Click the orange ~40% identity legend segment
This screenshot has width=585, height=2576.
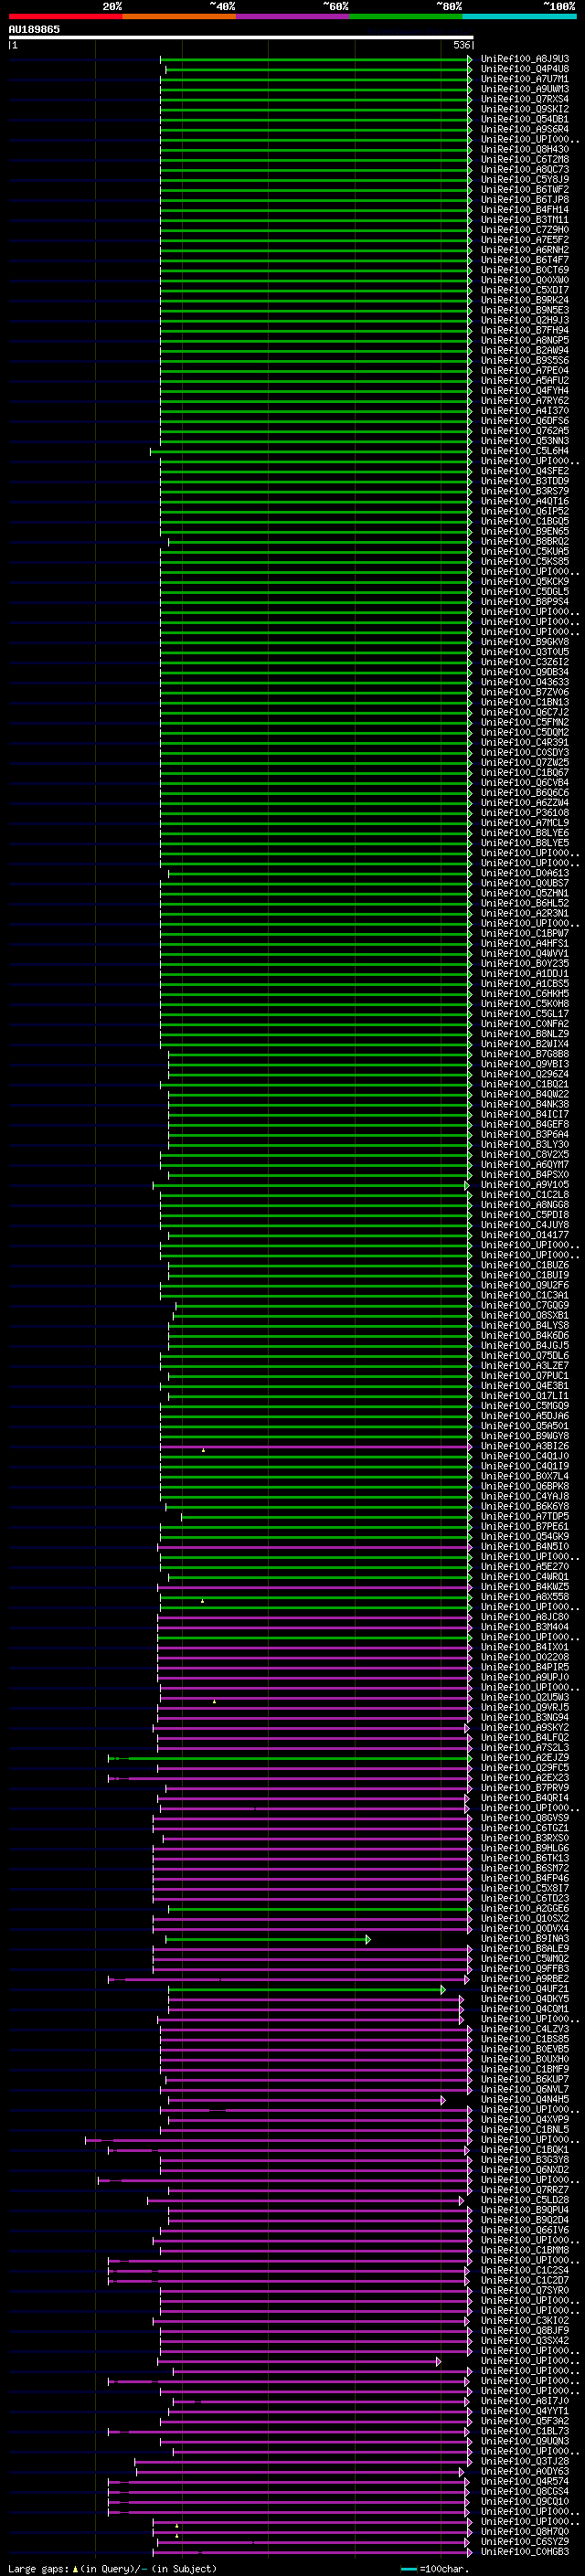click(x=179, y=16)
